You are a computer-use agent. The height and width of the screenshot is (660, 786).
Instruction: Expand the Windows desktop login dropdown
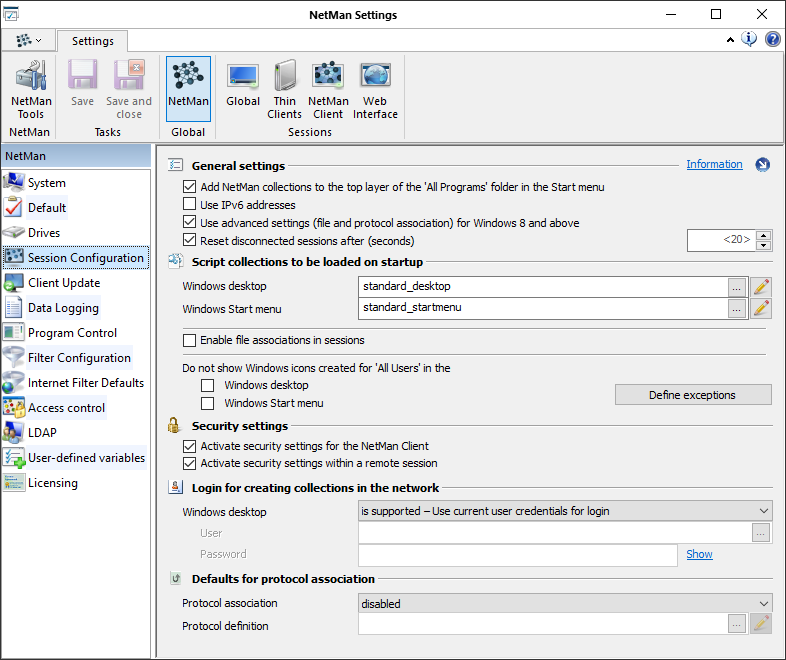[x=764, y=511]
